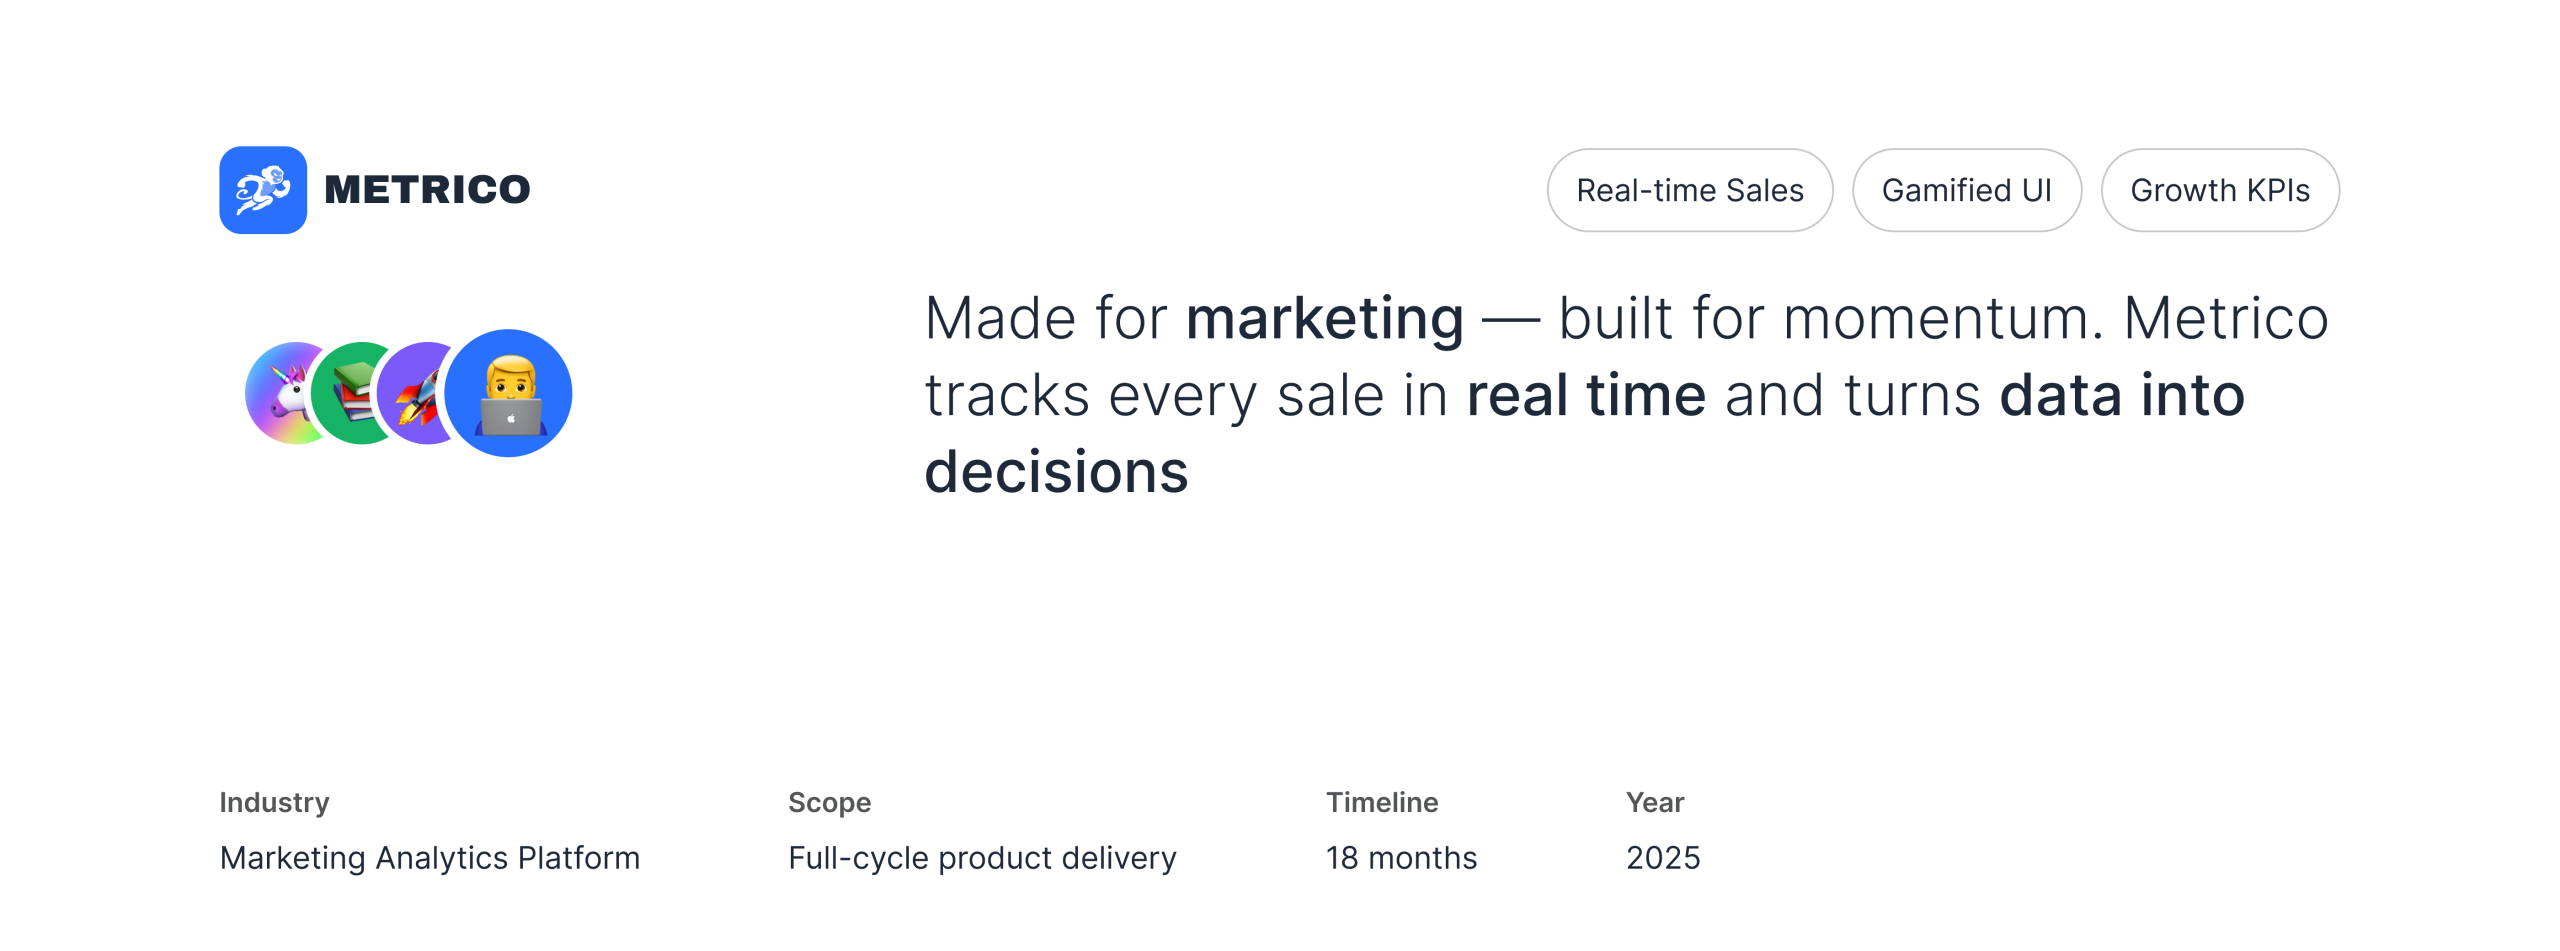
Task: Select the Marketing Analytics Platform text
Action: click(x=429, y=858)
